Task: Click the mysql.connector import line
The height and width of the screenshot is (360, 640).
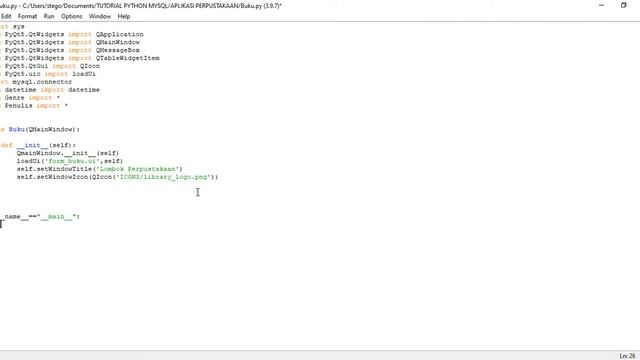Action: click(36, 82)
